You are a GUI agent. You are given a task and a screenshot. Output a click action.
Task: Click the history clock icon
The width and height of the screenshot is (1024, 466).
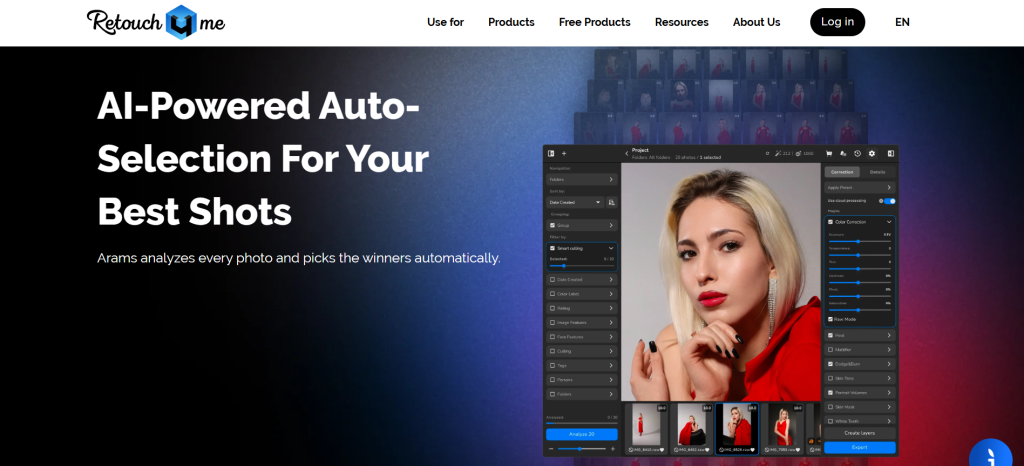click(857, 153)
